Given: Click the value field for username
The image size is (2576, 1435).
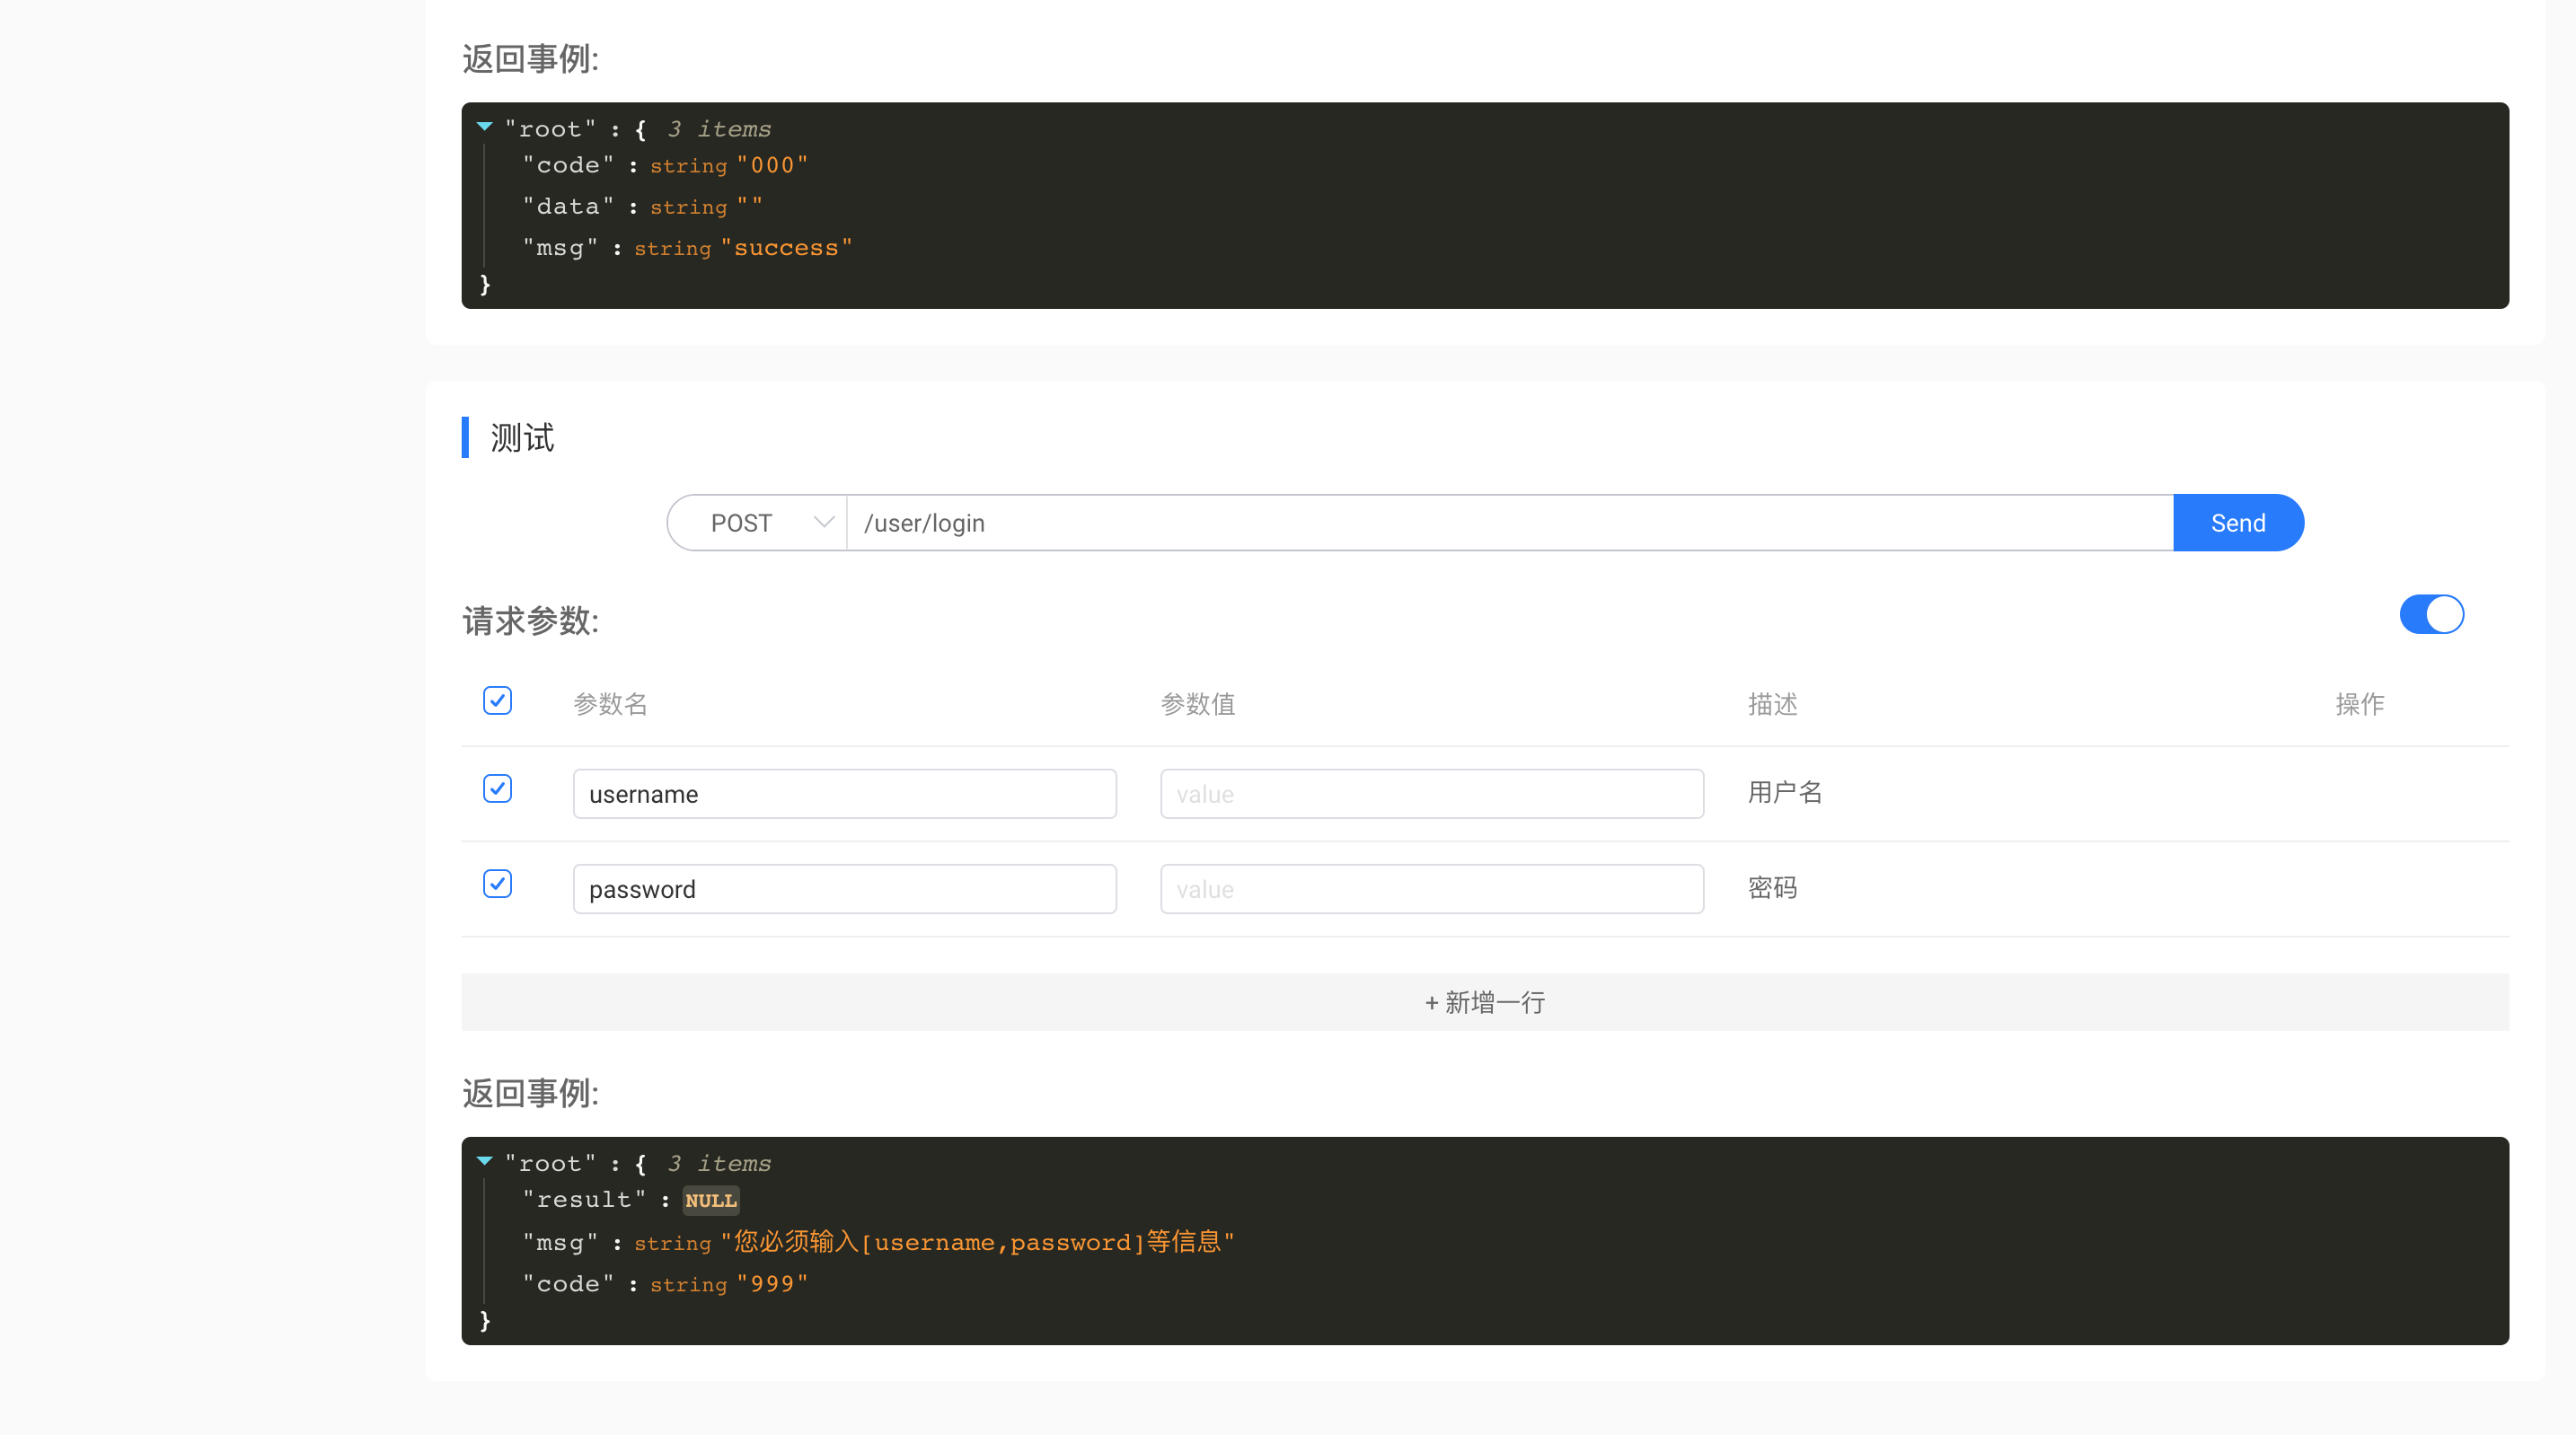Looking at the screenshot, I should 1431,794.
